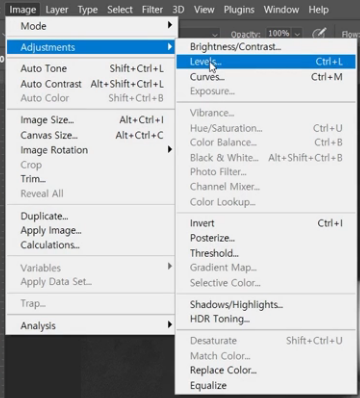Open the Help menu
The width and height of the screenshot is (360, 398).
[318, 10]
